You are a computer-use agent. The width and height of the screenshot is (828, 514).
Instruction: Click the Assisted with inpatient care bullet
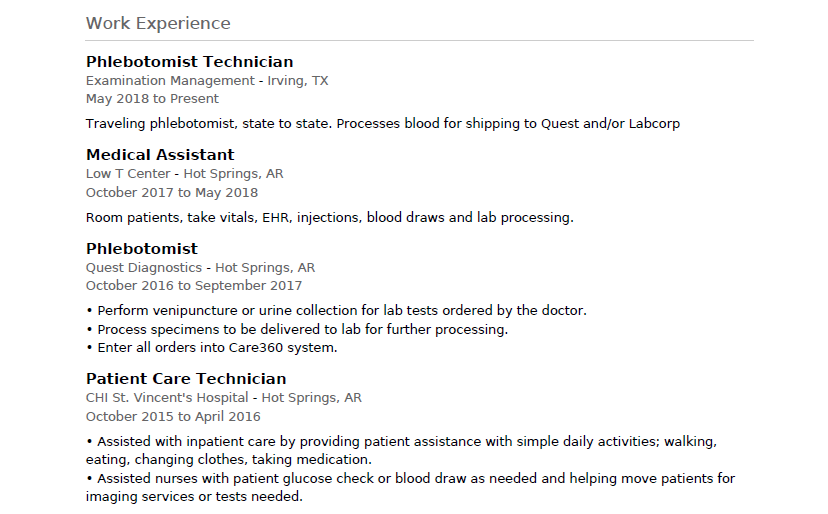[x=401, y=451]
